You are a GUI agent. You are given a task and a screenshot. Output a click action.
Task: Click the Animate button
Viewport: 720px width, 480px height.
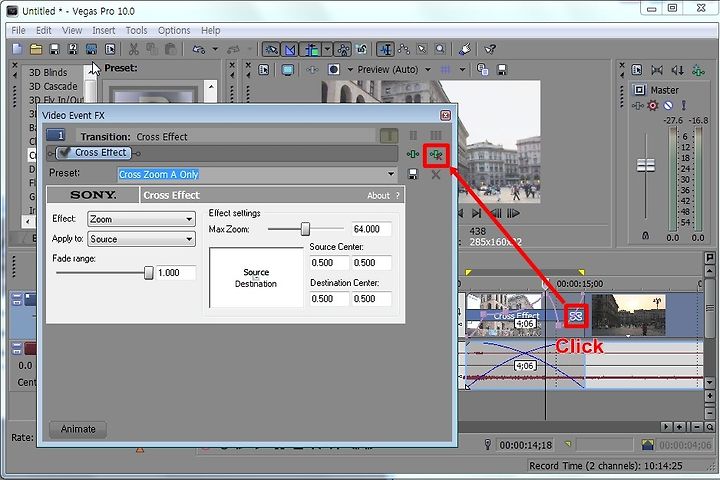[78, 429]
